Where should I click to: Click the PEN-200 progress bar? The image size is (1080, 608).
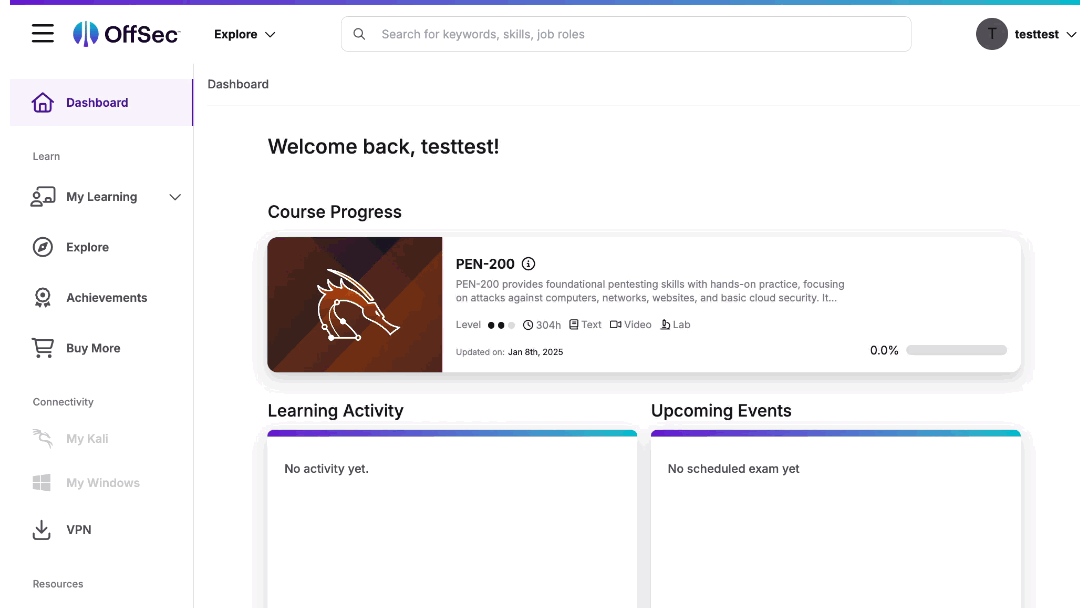click(x=956, y=350)
